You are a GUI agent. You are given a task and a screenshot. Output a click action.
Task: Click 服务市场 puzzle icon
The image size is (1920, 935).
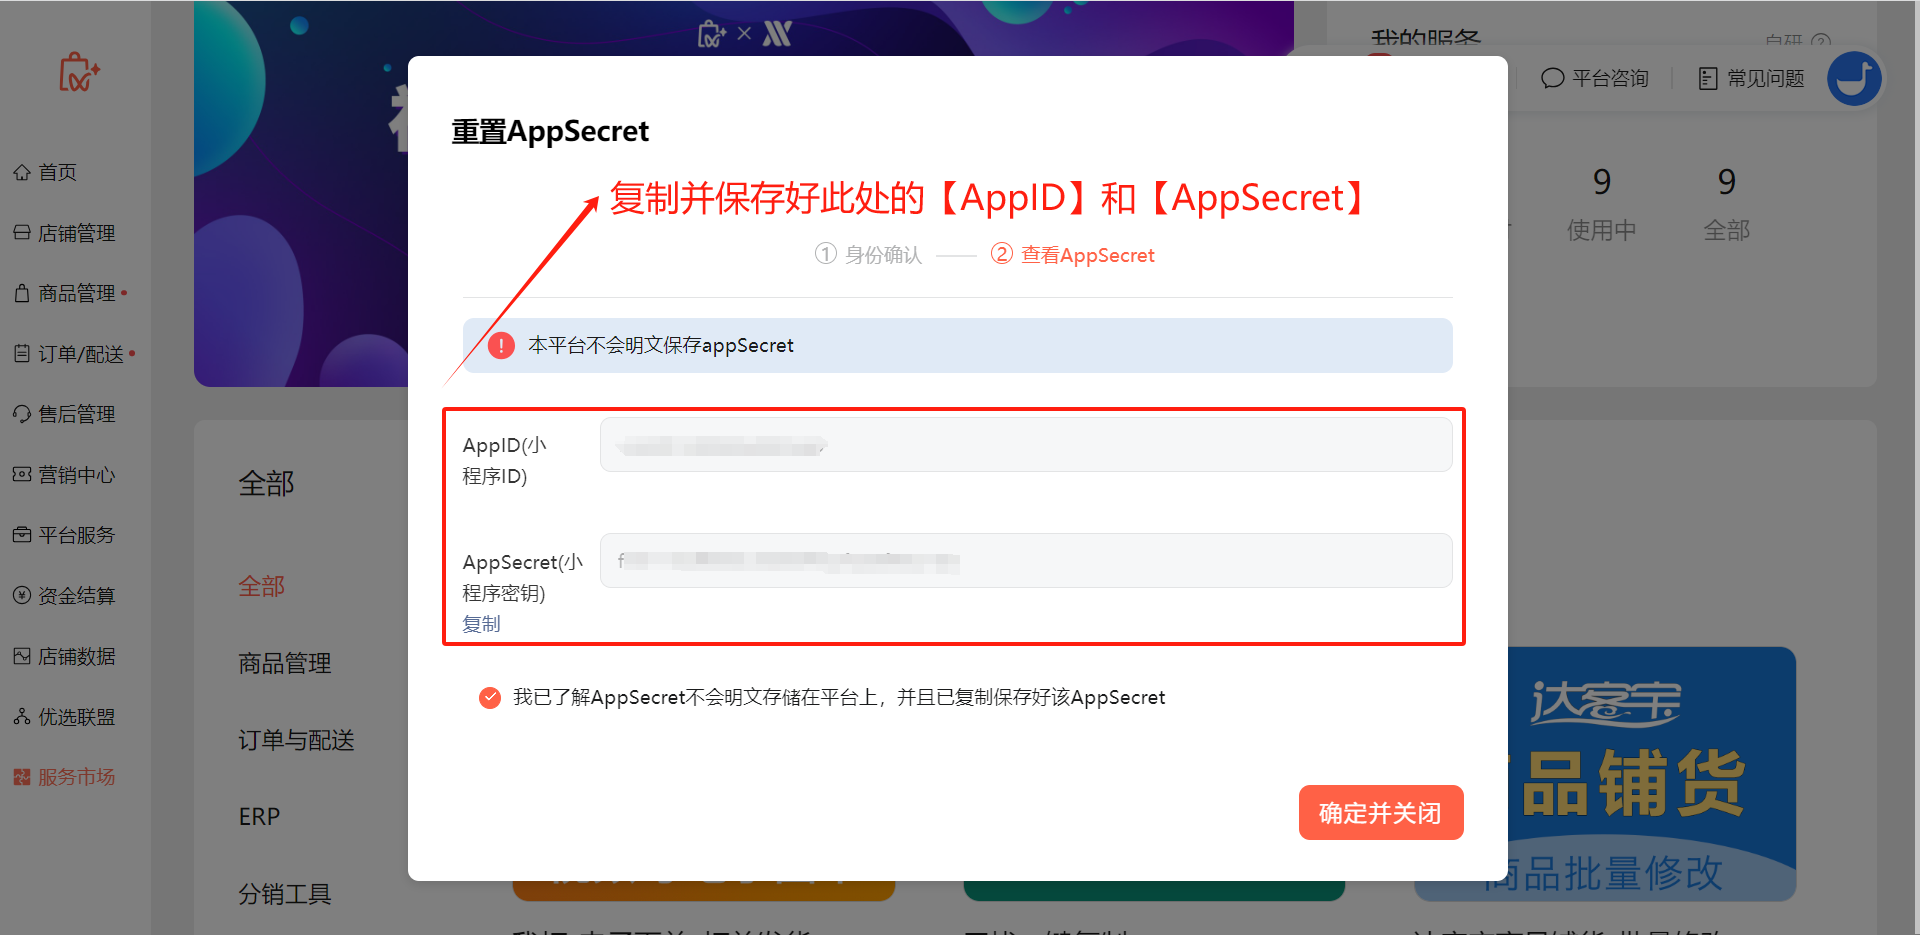point(22,777)
